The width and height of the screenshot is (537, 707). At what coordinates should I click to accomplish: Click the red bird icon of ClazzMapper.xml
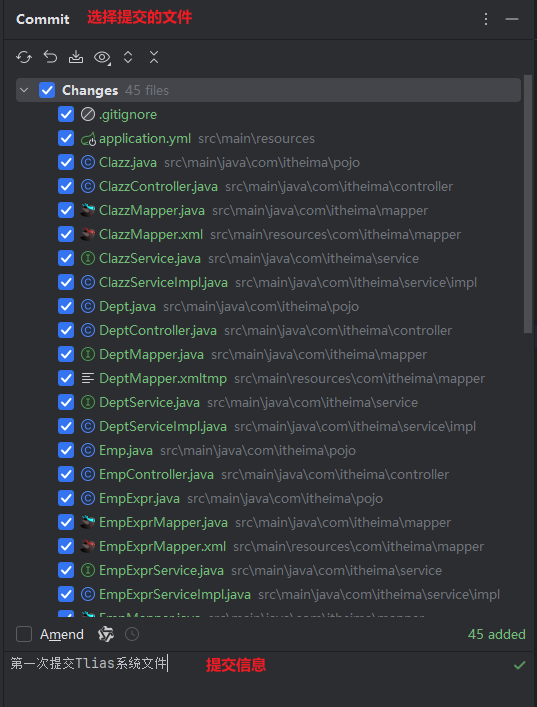click(x=87, y=234)
